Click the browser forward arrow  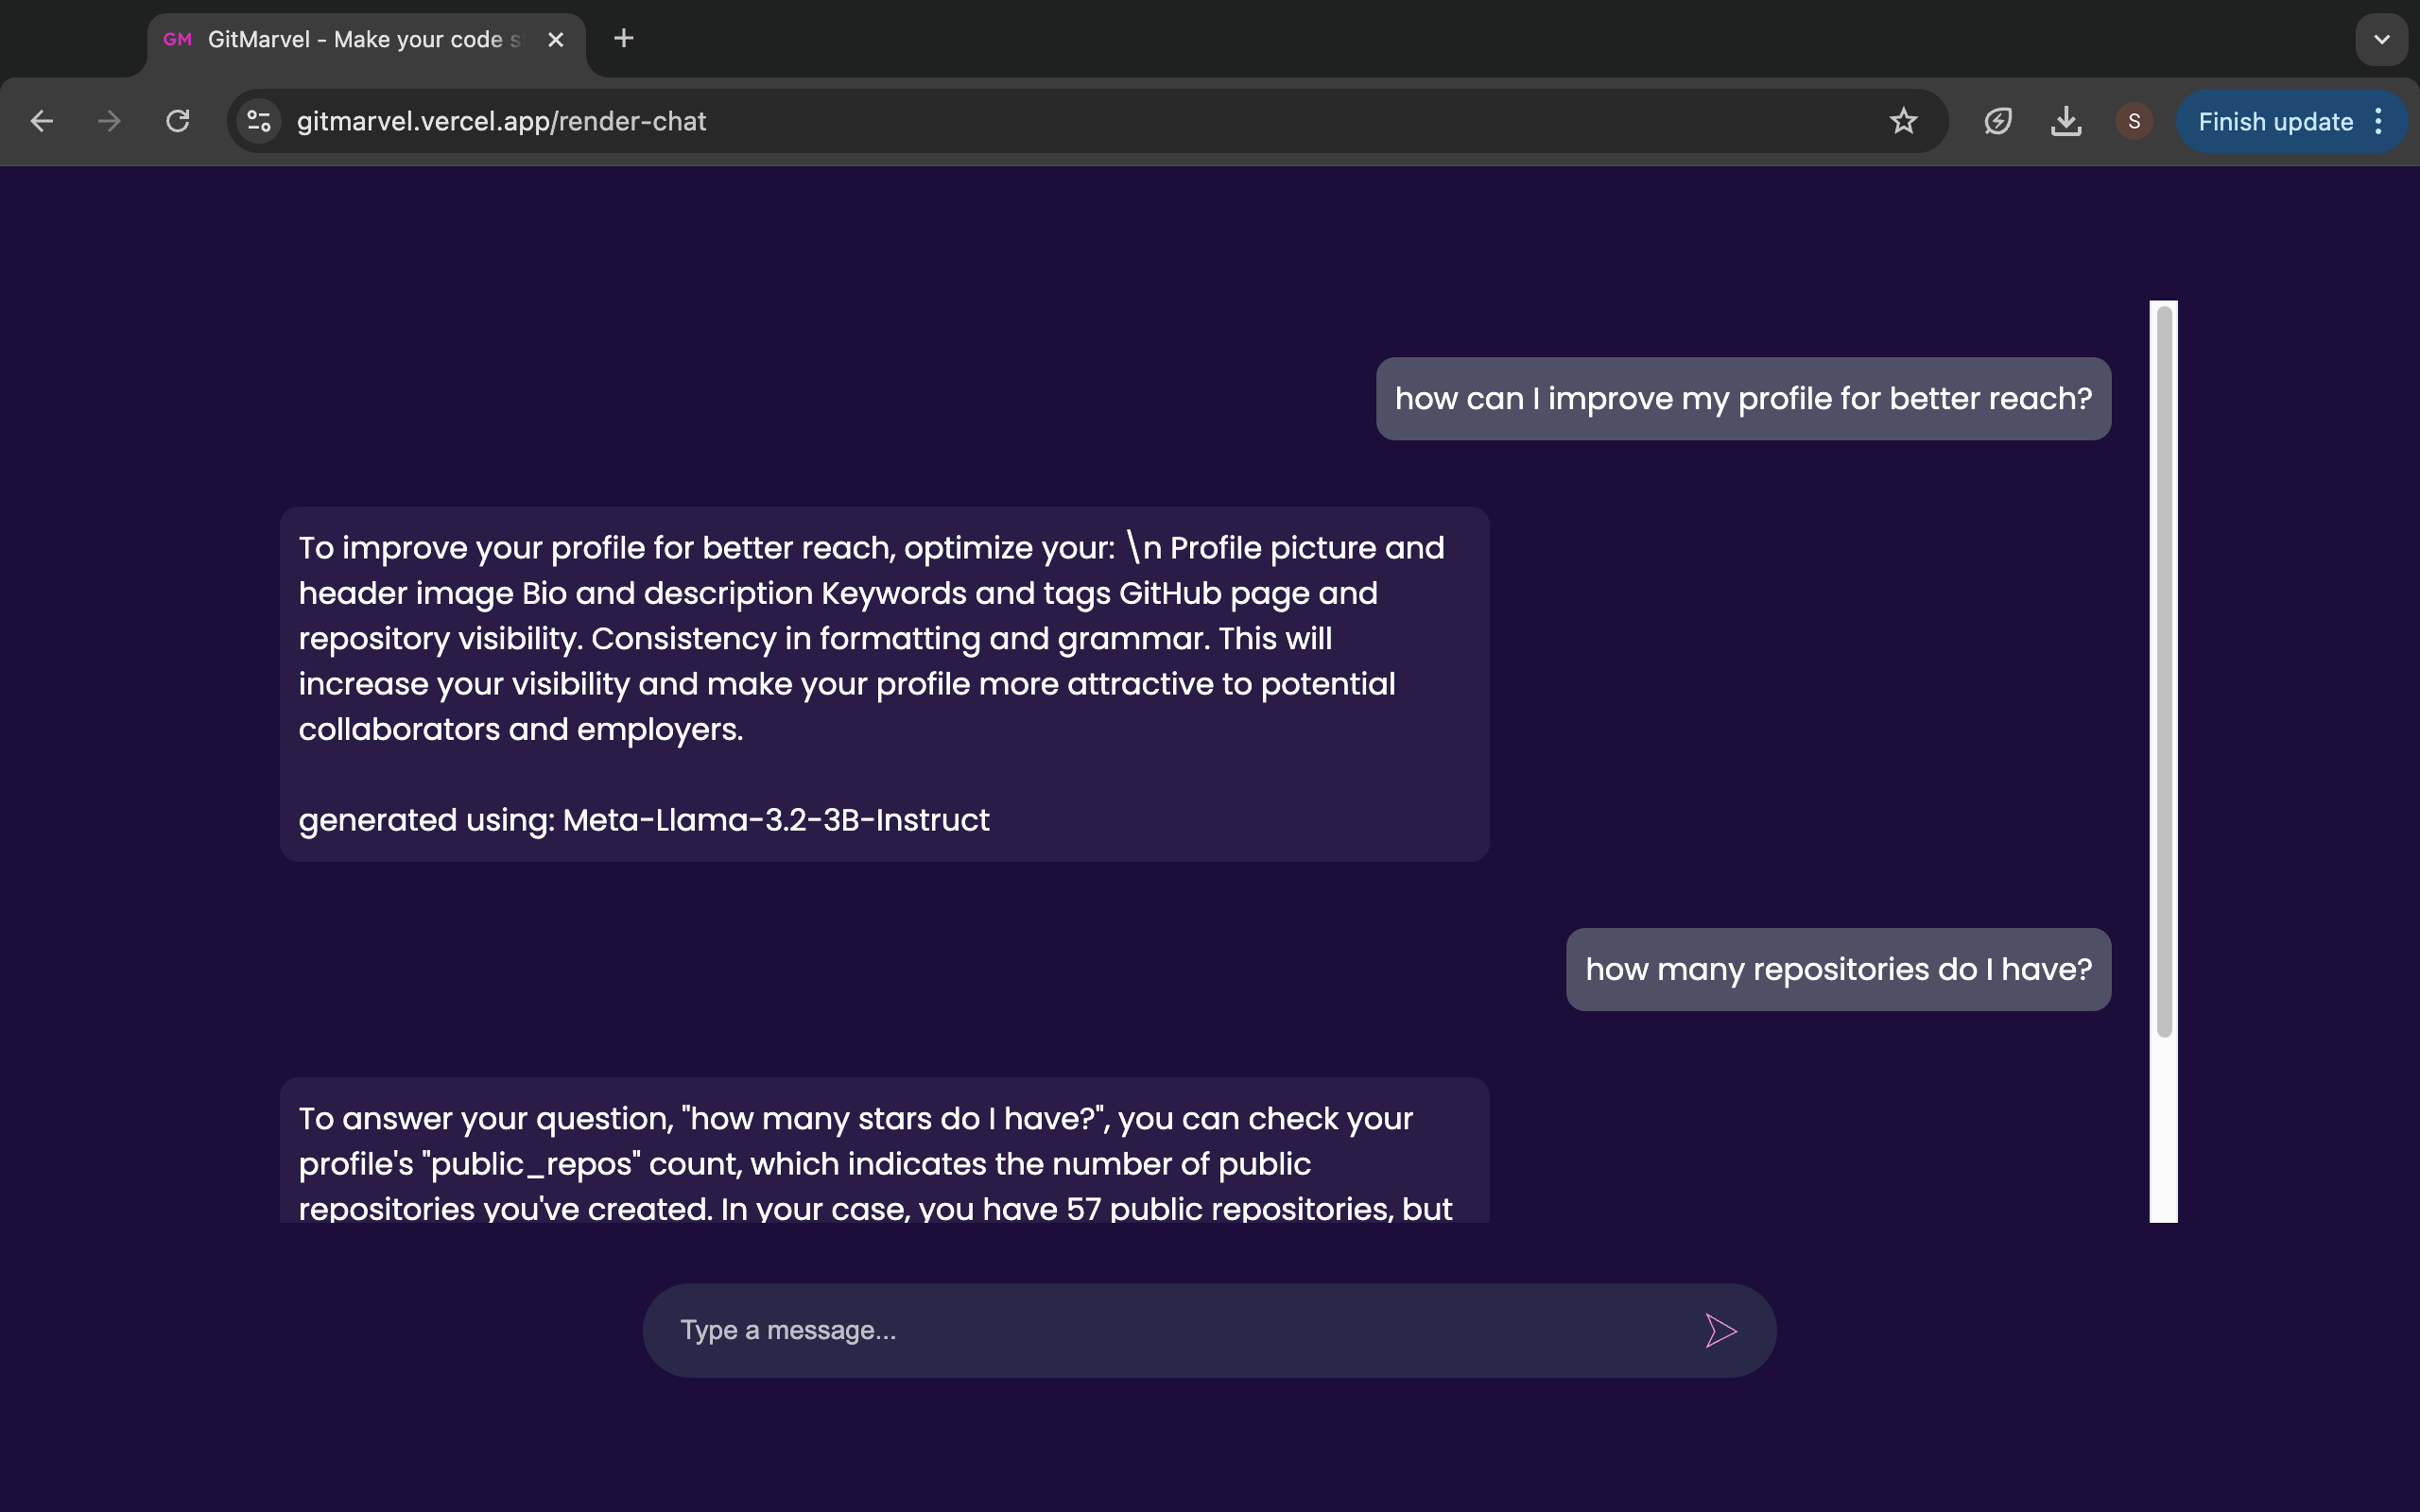tap(109, 121)
